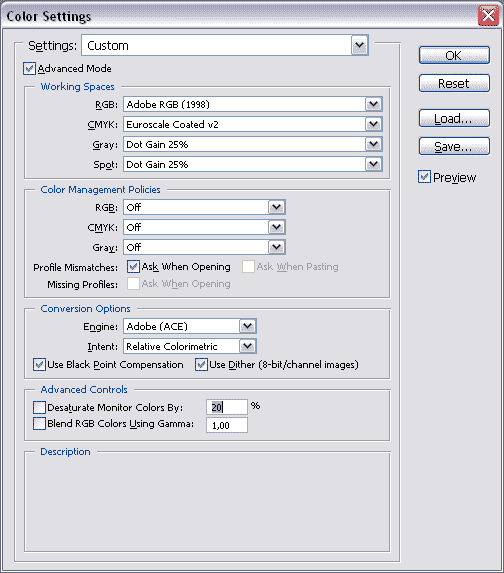Open Color Management Policies RGB dropdown
504x573 pixels.
pos(204,208)
